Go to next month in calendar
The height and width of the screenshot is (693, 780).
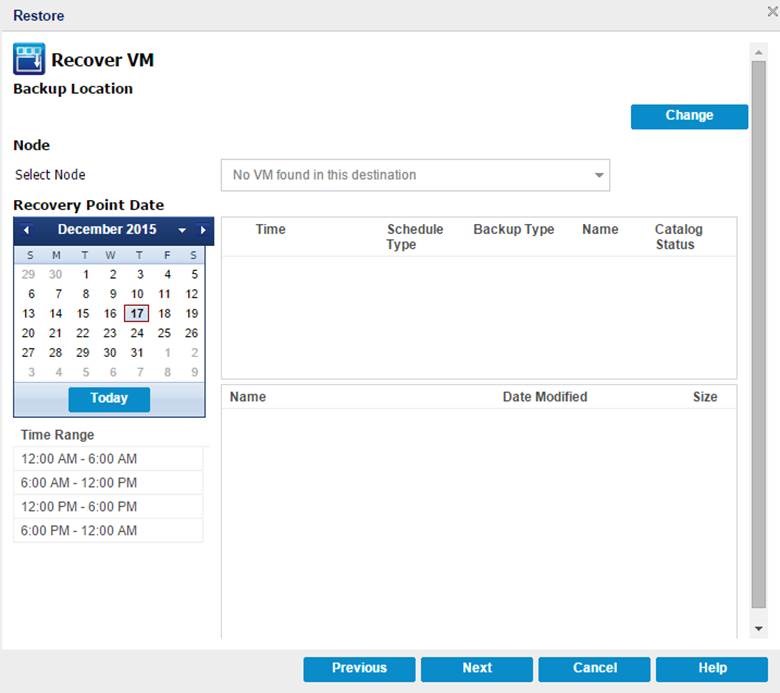[203, 230]
